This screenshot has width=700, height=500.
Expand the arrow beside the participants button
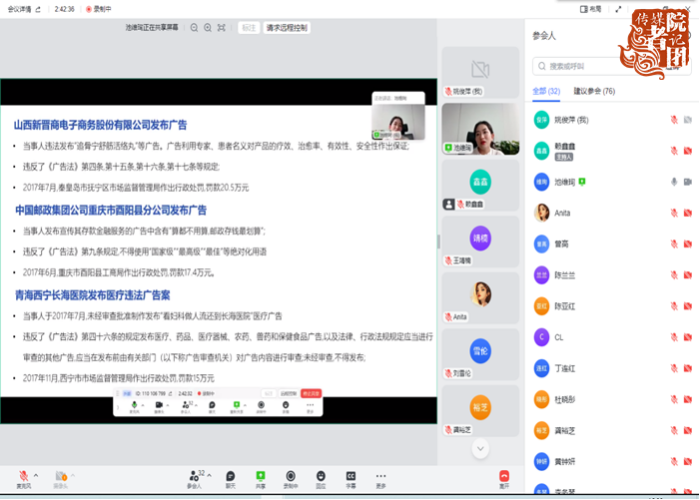(209, 475)
